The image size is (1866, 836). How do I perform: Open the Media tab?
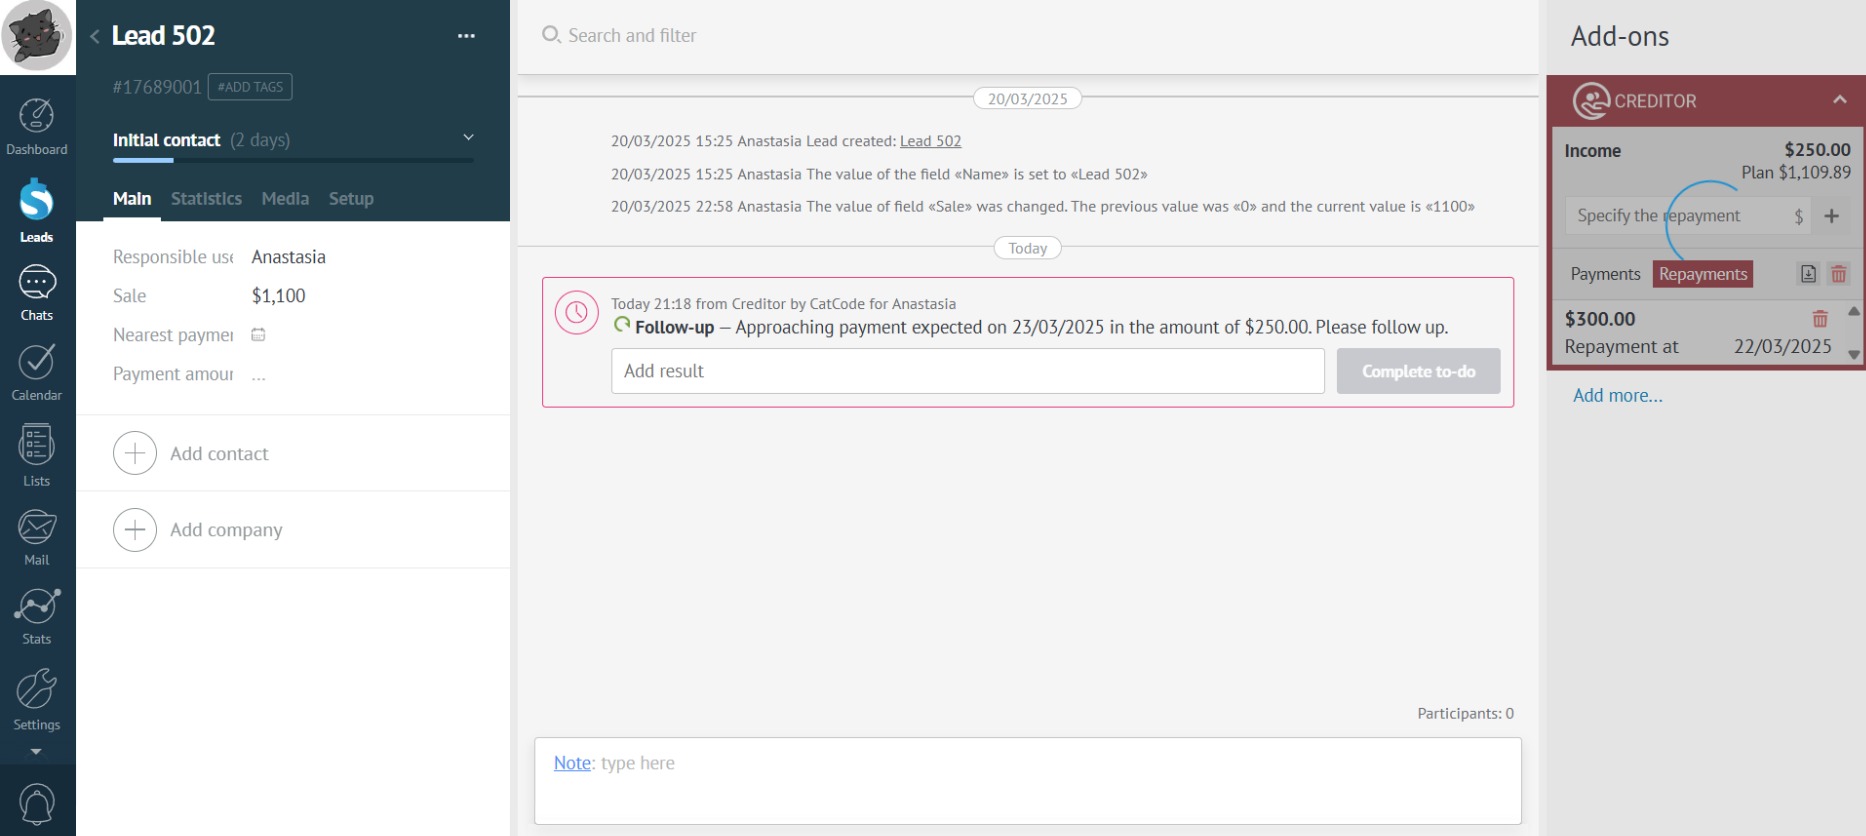point(285,199)
